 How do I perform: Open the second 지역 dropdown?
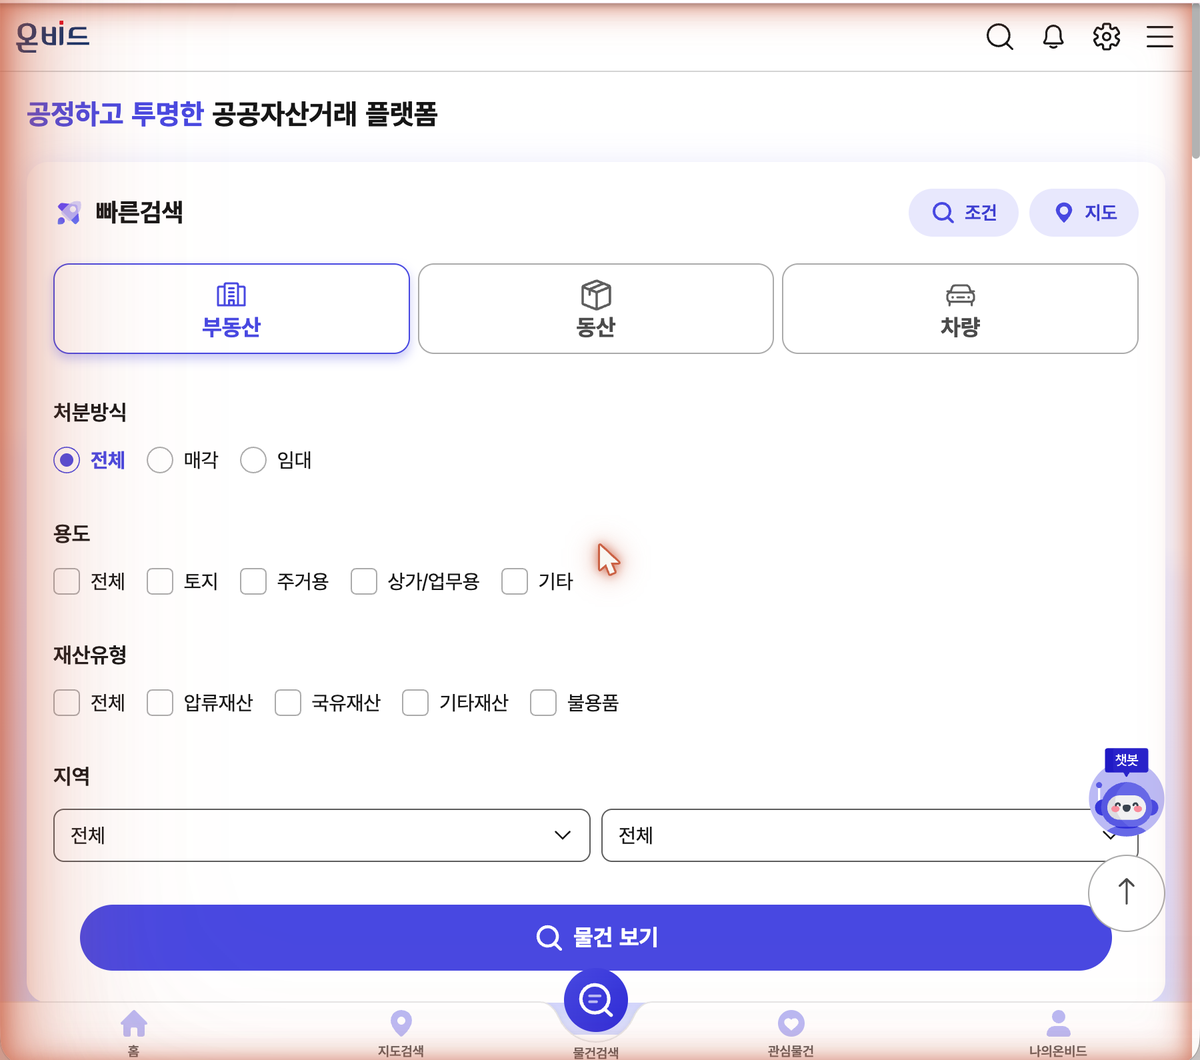870,835
